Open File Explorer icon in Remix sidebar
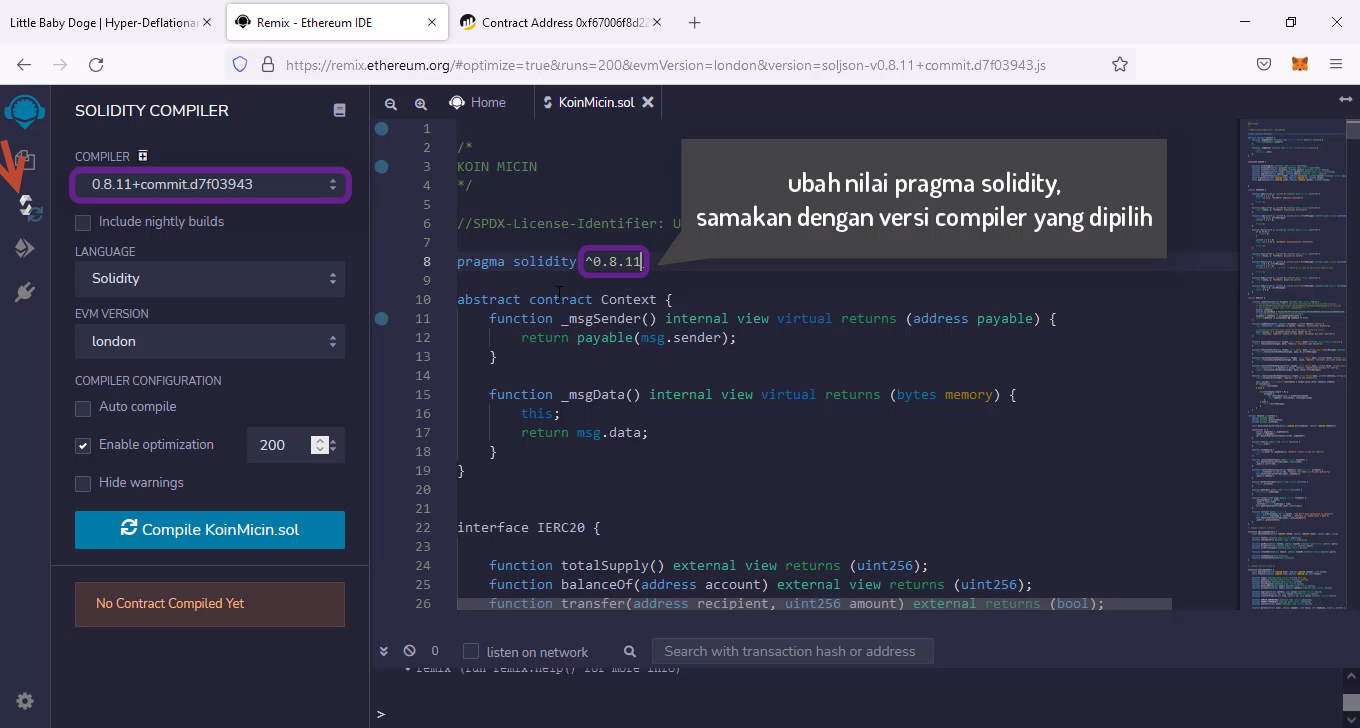The width and height of the screenshot is (1360, 728). pyautogui.click(x=25, y=160)
